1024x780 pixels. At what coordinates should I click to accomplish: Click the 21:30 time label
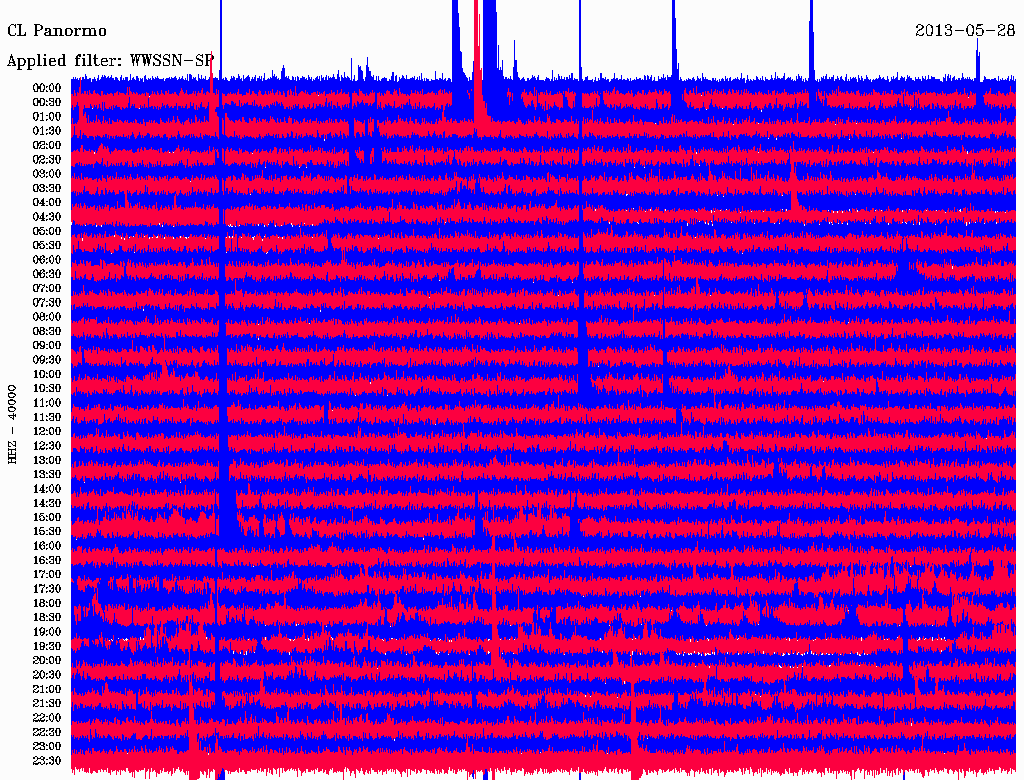(x=47, y=704)
